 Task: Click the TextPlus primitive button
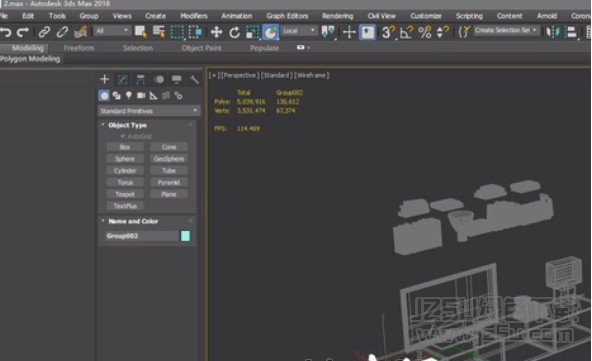click(125, 206)
